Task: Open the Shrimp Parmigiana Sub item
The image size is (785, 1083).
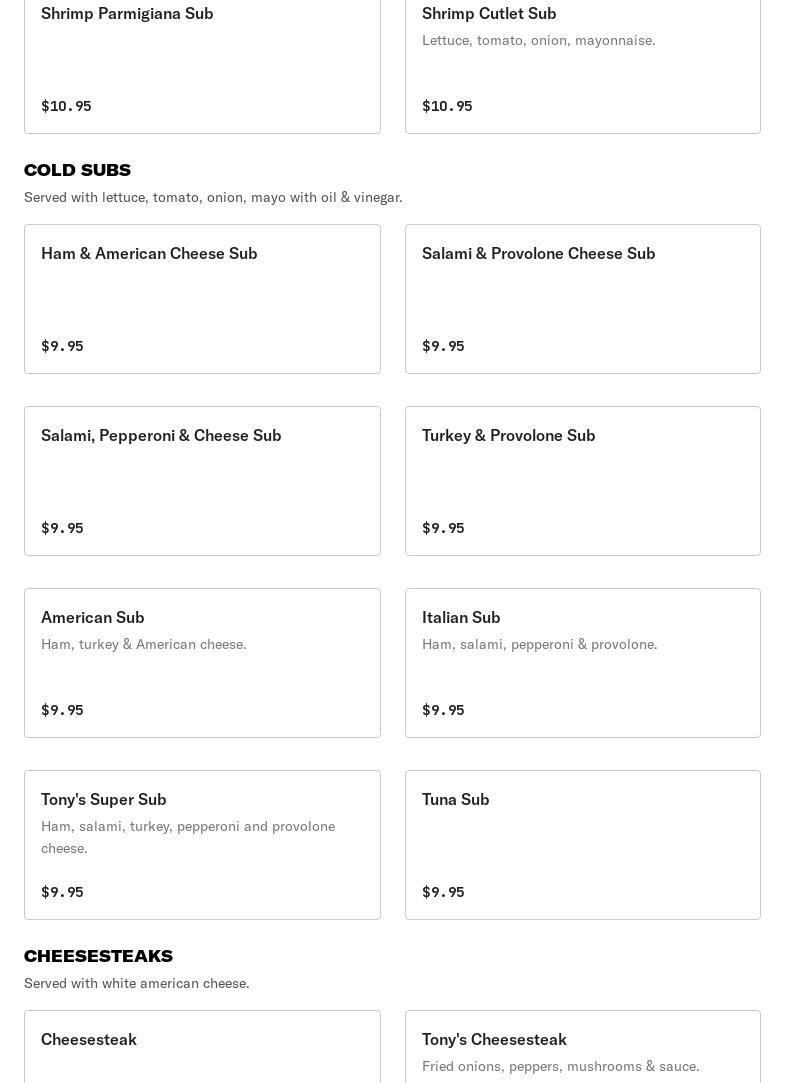Action: [202, 60]
